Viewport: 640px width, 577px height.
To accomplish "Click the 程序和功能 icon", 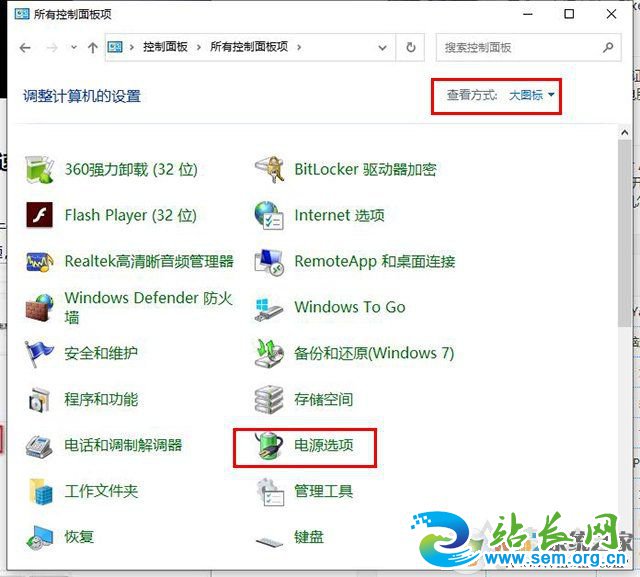I will point(39,399).
